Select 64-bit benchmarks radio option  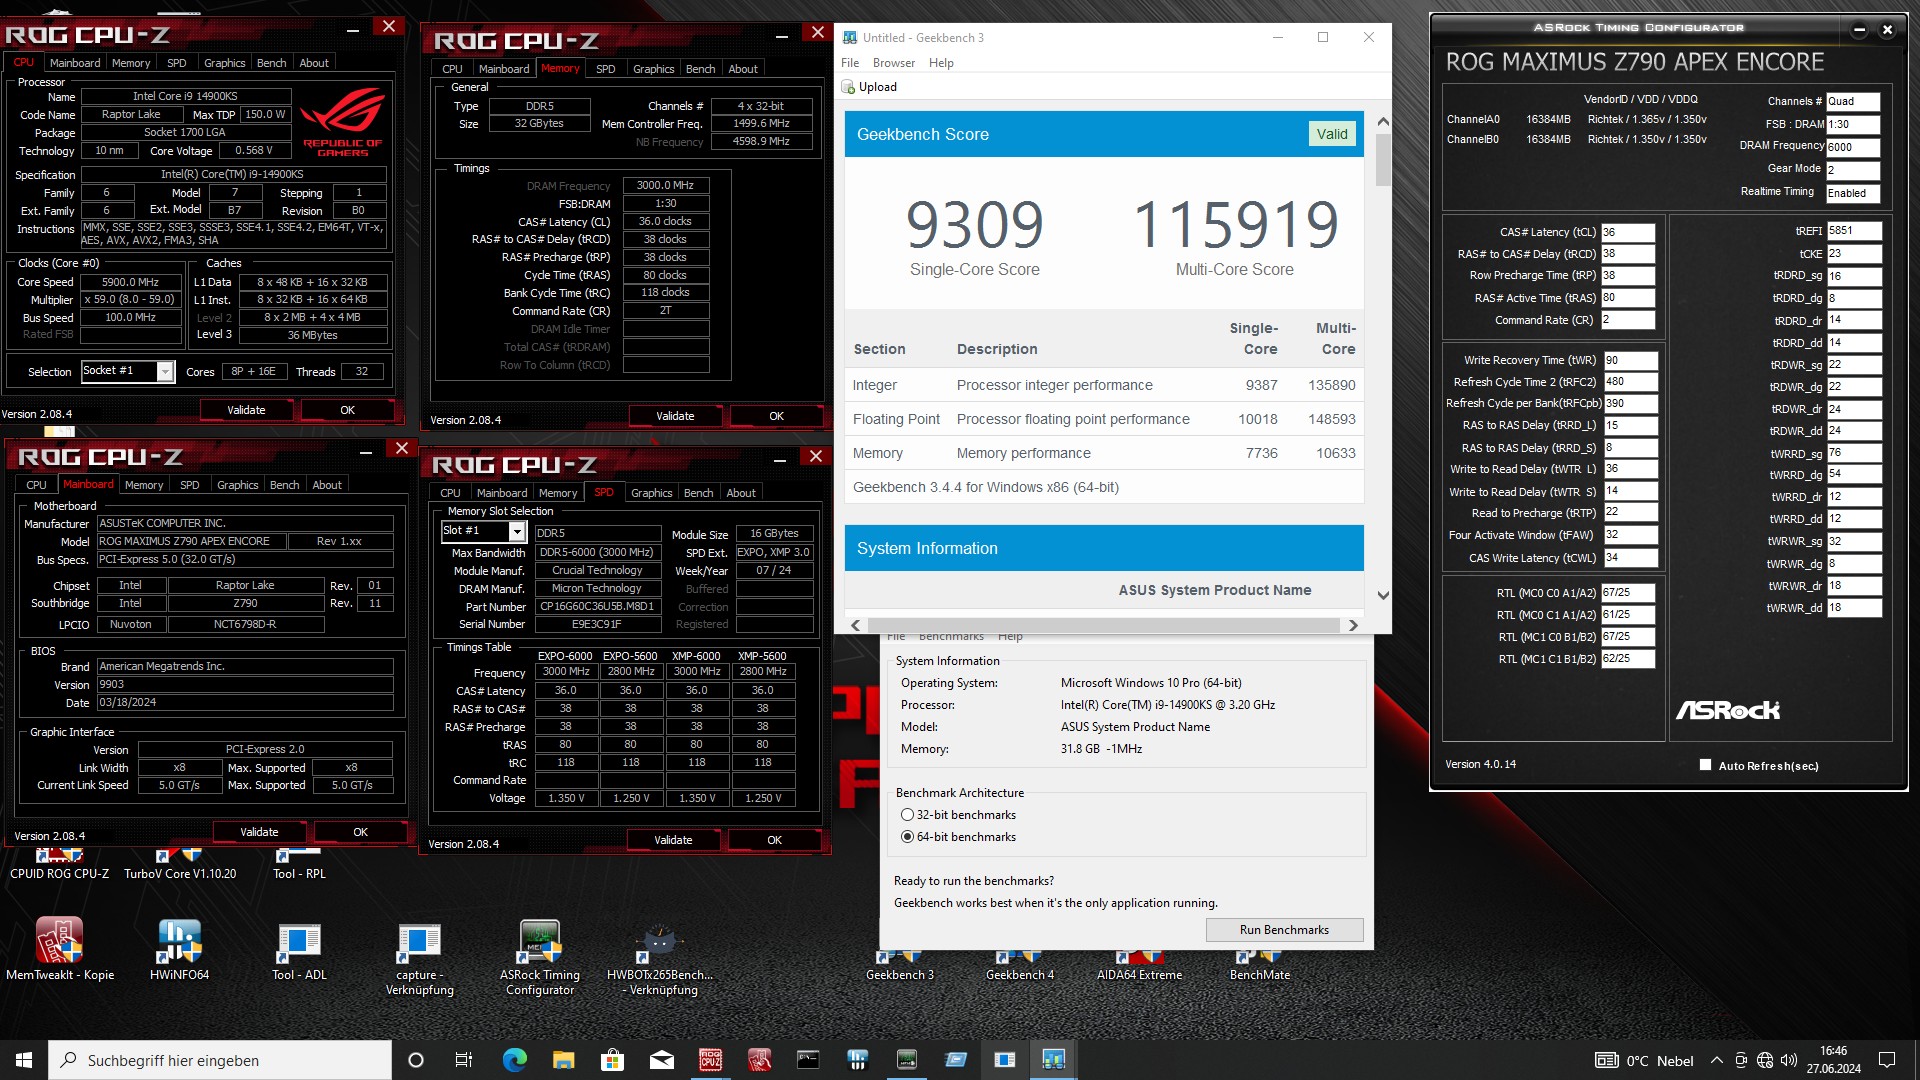click(907, 837)
